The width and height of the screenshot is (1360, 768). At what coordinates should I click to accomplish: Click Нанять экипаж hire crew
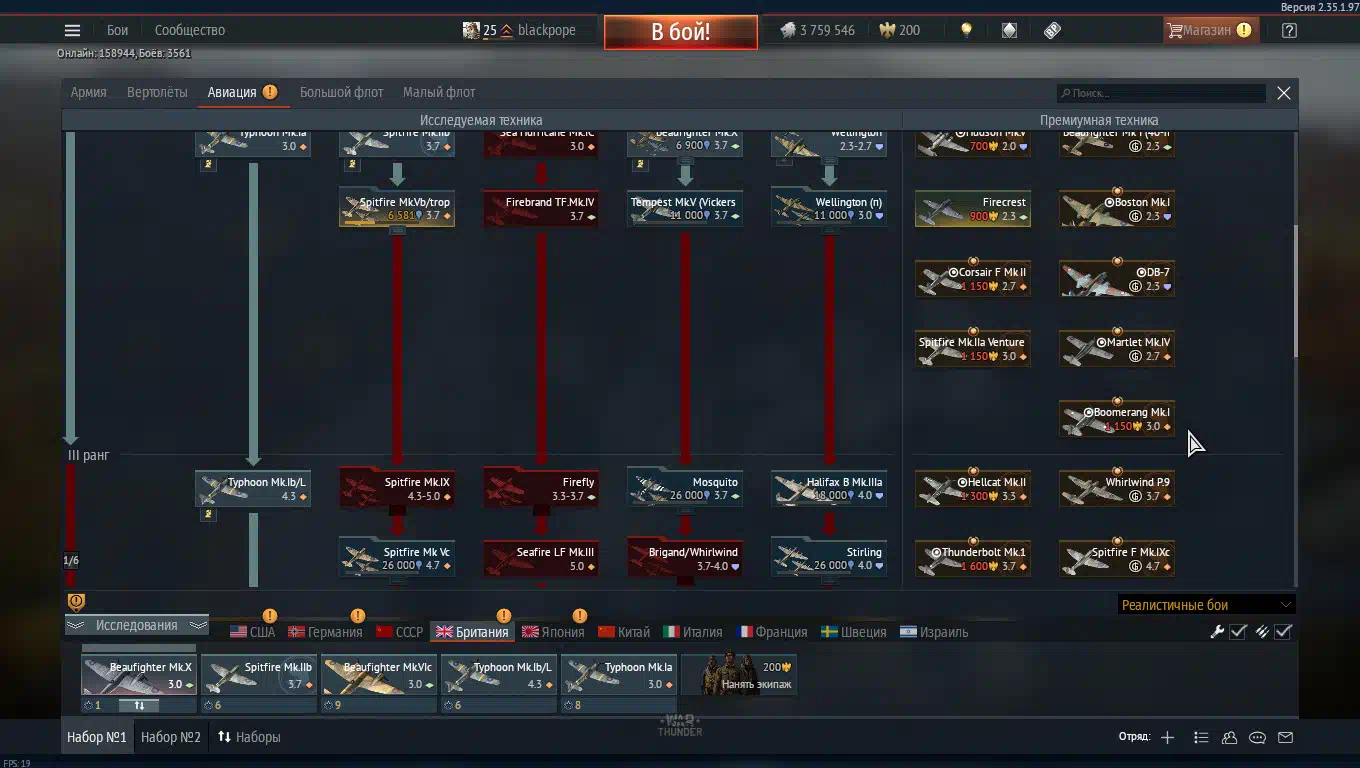(x=739, y=675)
